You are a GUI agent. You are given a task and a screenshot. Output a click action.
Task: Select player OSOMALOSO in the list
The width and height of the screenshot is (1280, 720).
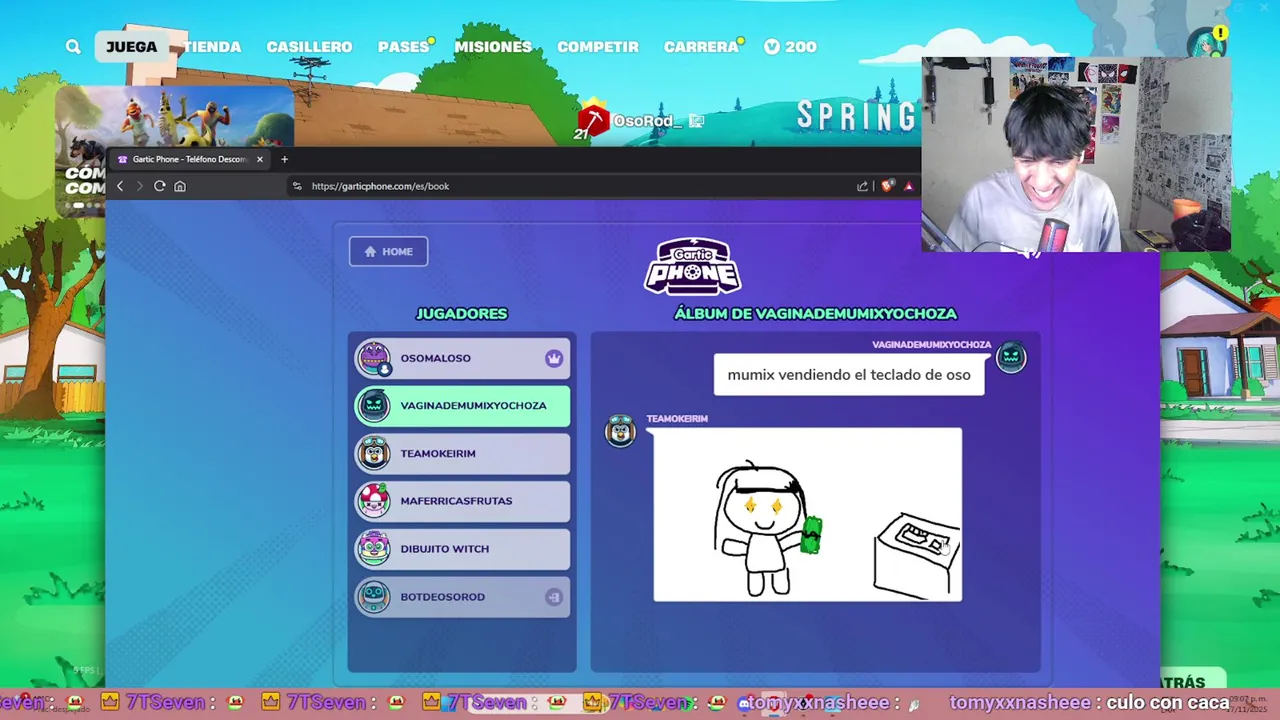(462, 358)
